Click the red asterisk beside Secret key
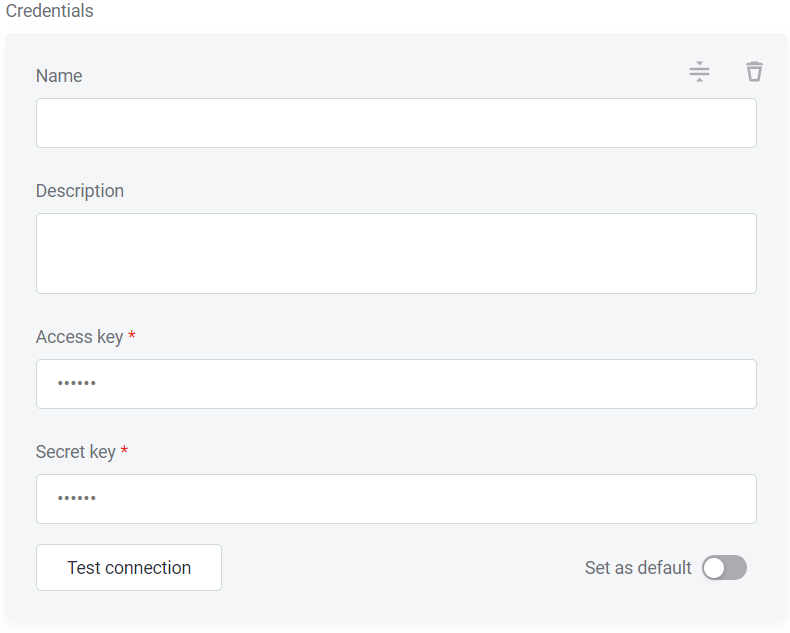Viewport: 790px width, 633px height. 124,452
